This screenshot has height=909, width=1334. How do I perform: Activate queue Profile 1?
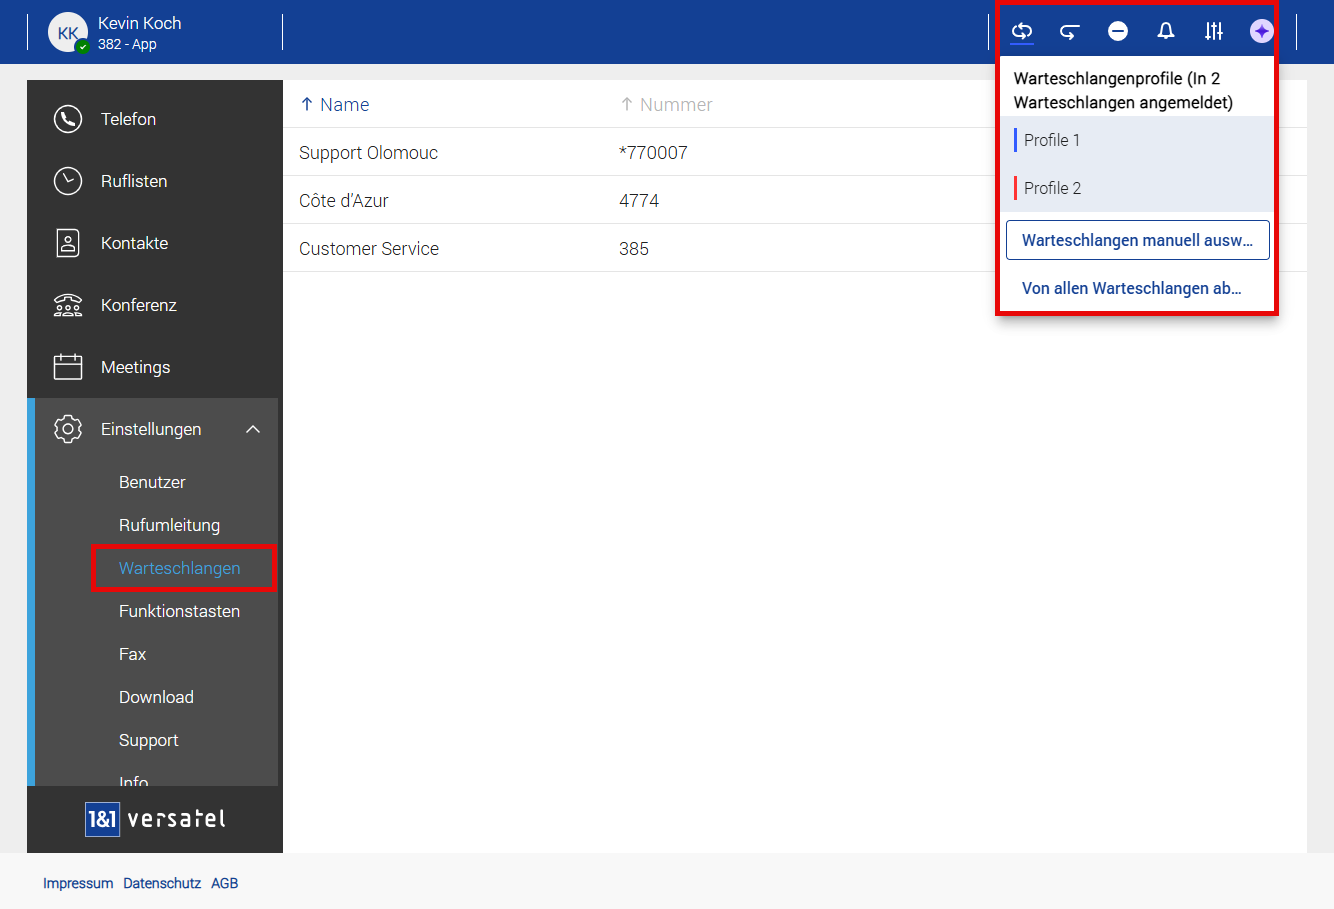coord(1052,140)
